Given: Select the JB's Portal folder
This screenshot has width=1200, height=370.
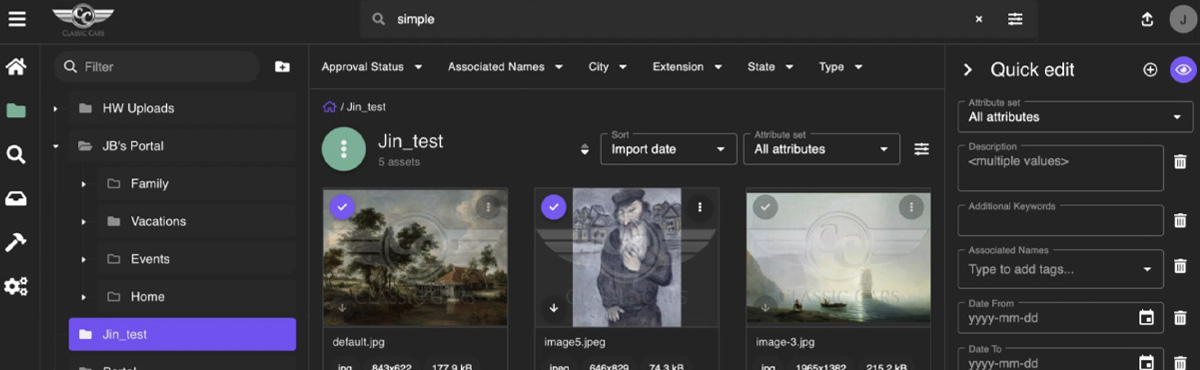Looking at the screenshot, I should tap(183, 146).
